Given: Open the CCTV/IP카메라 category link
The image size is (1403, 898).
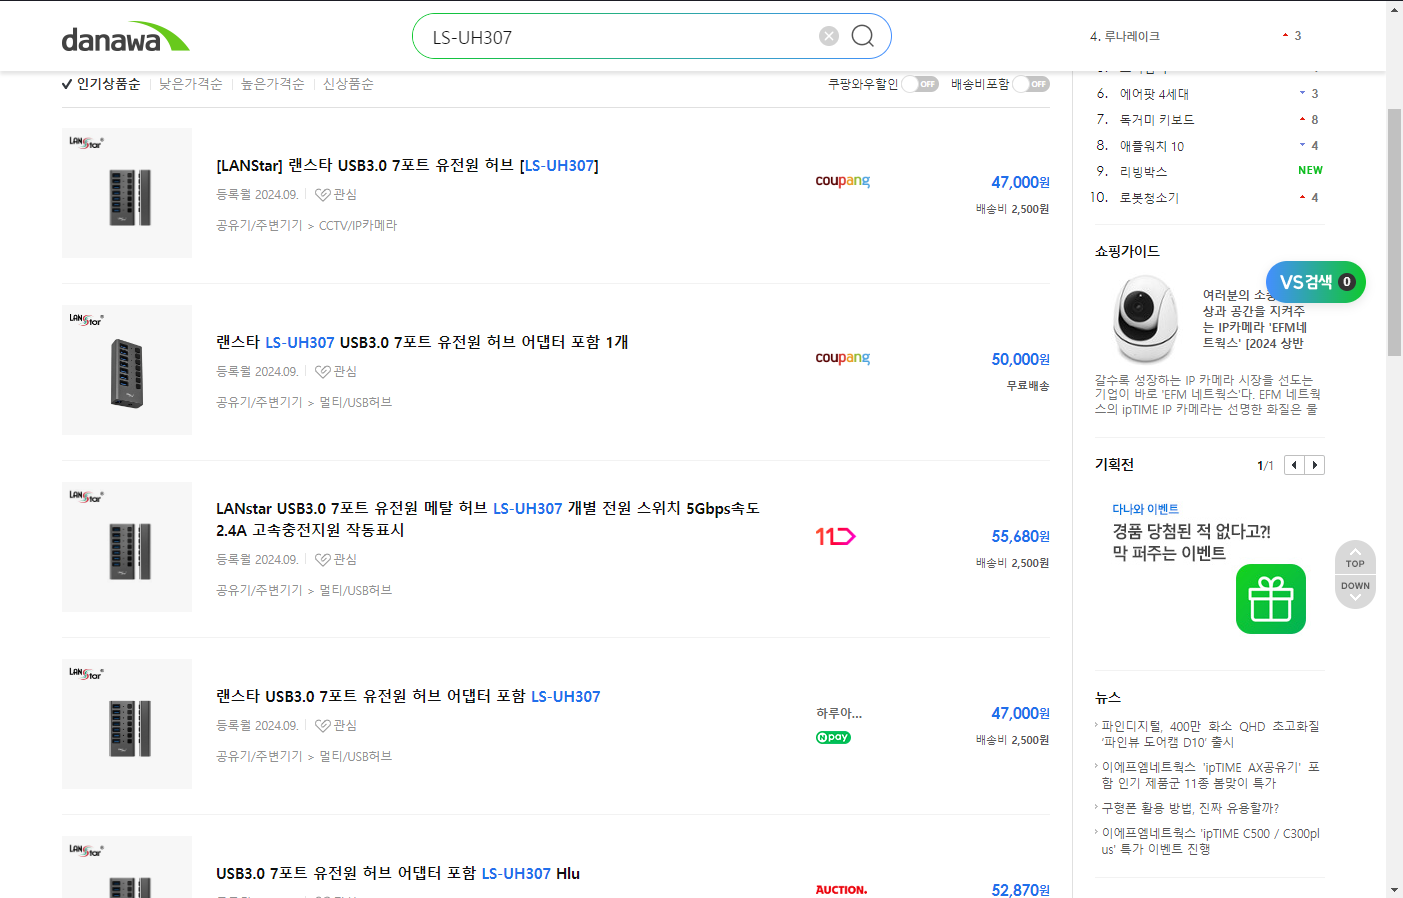Looking at the screenshot, I should (x=358, y=225).
